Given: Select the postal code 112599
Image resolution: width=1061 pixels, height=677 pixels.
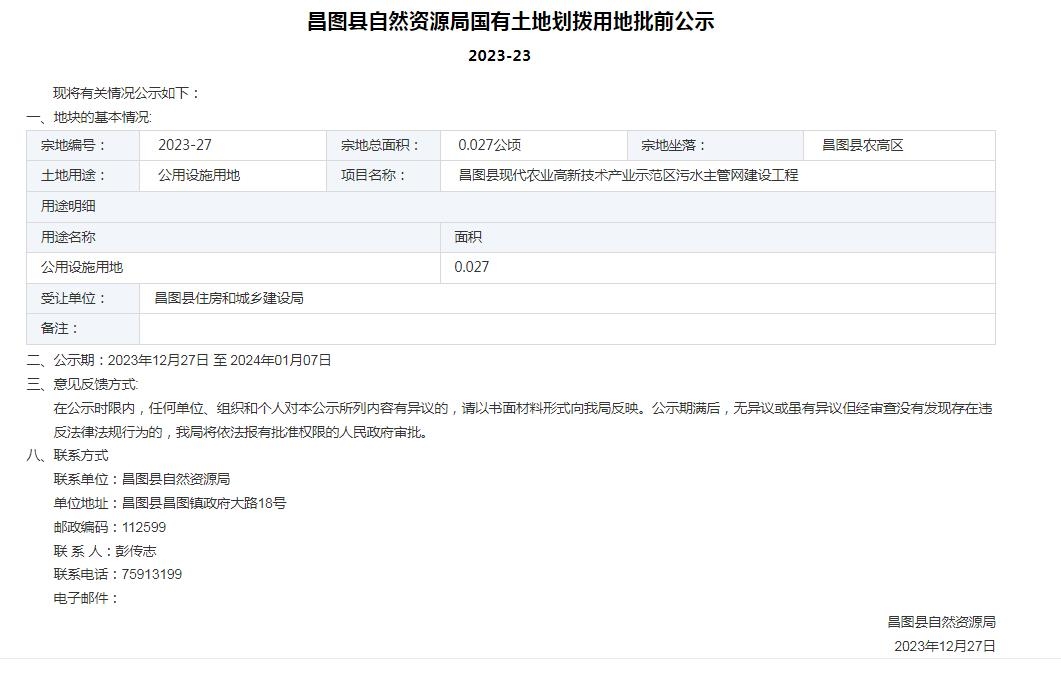Looking at the screenshot, I should (x=143, y=528).
